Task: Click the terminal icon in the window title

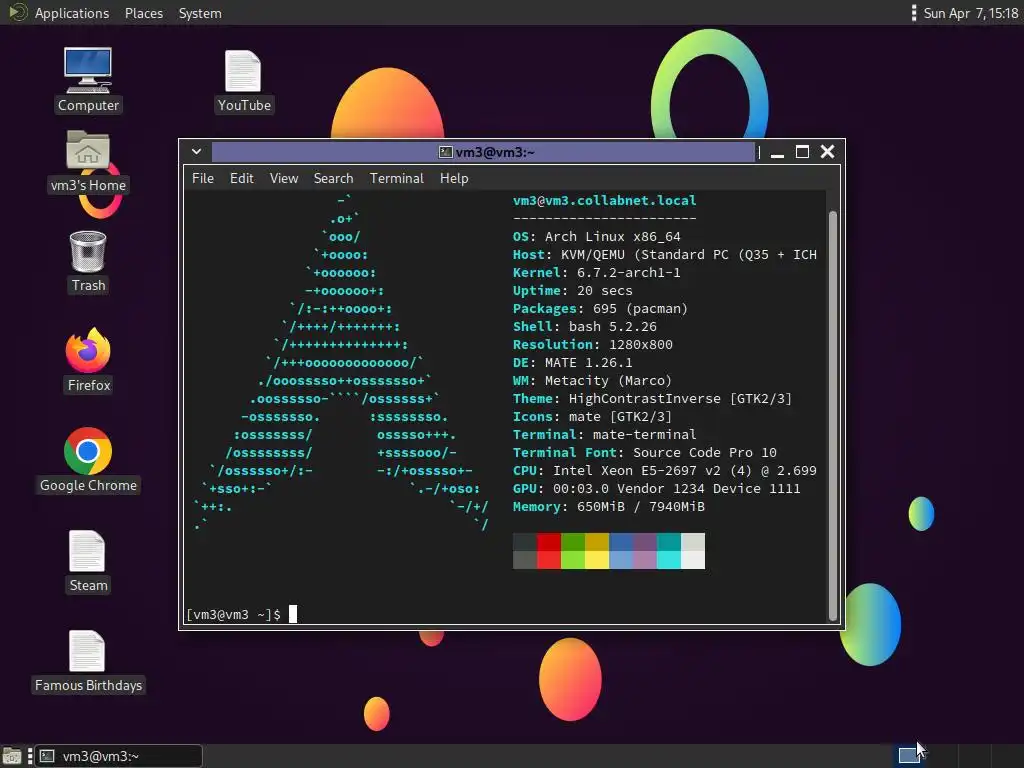Action: click(x=445, y=152)
